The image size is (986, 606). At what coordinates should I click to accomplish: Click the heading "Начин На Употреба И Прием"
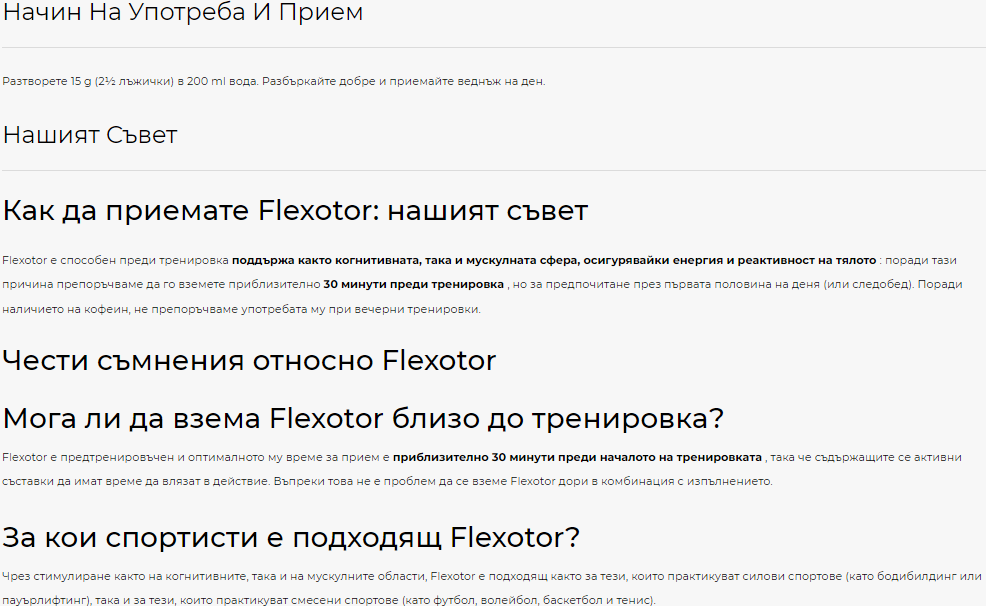click(x=182, y=12)
